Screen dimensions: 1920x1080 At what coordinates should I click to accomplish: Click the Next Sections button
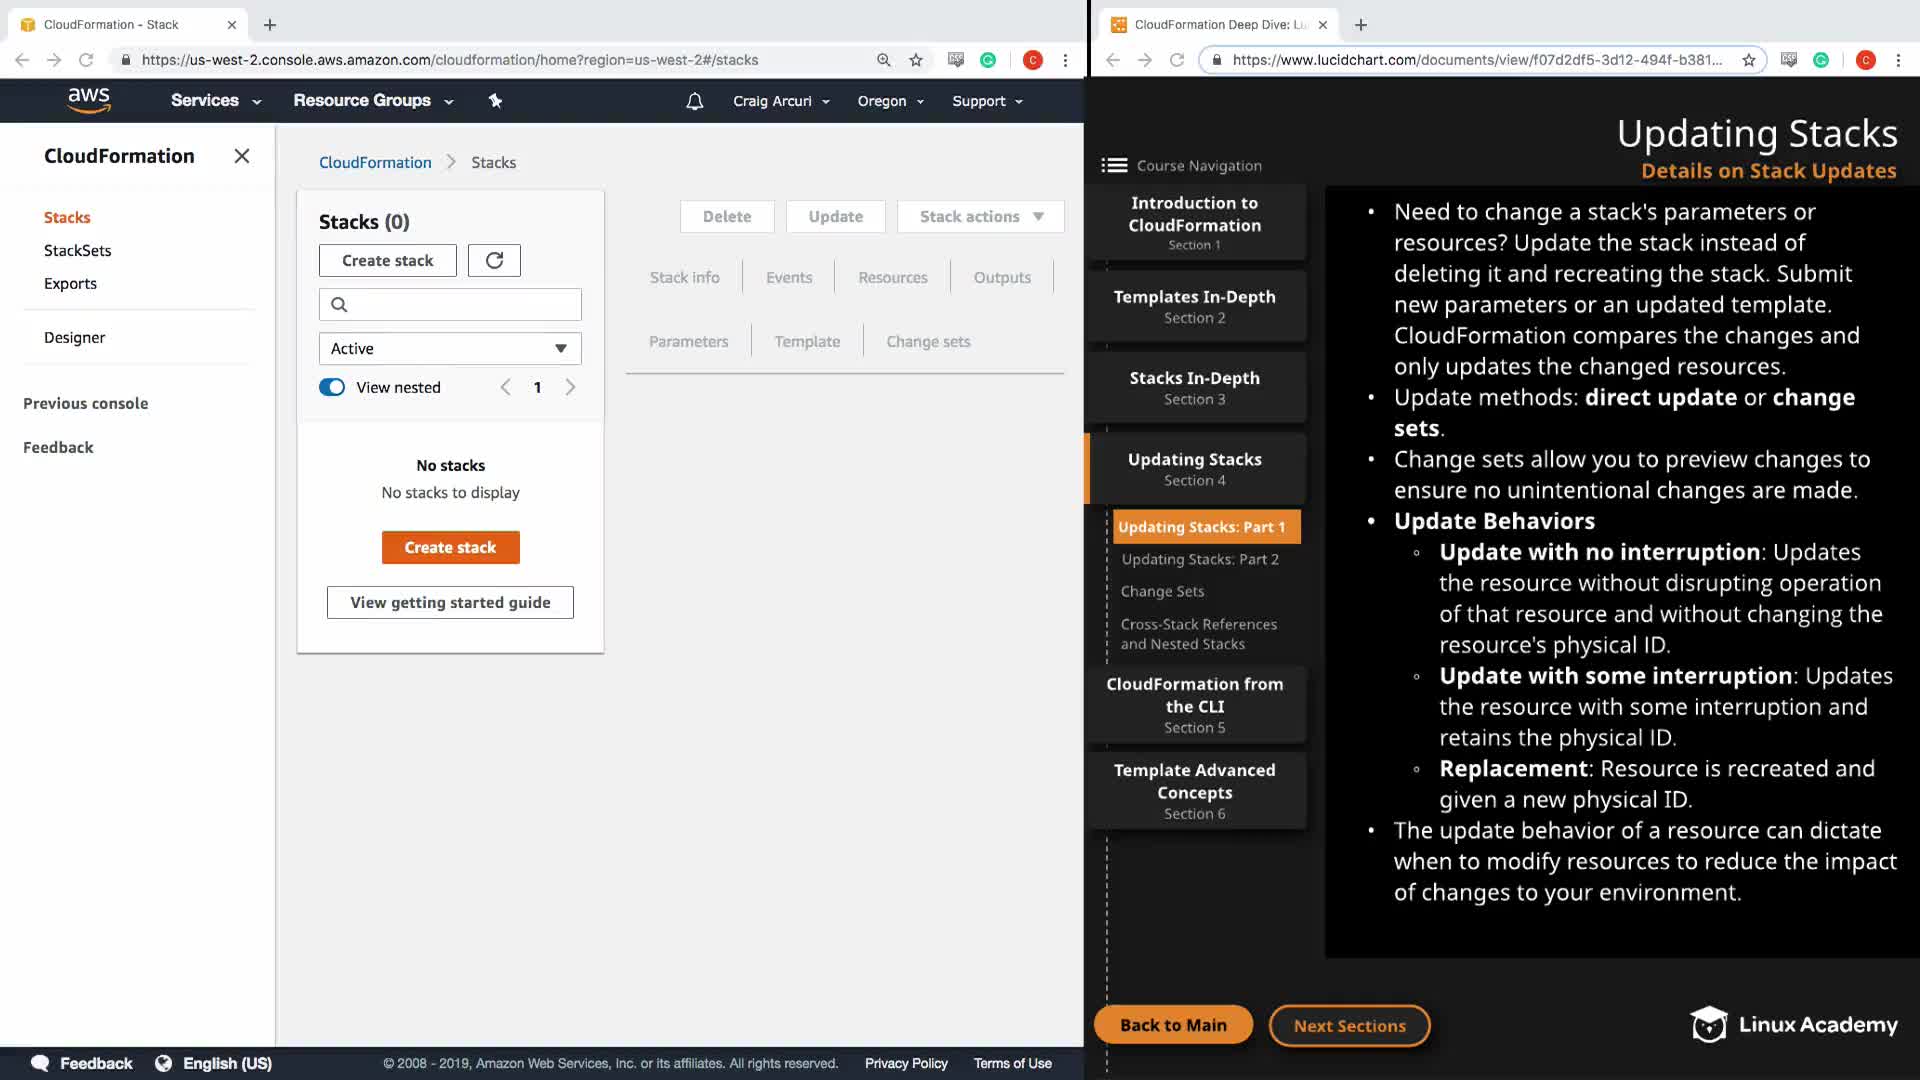[x=1349, y=1025]
